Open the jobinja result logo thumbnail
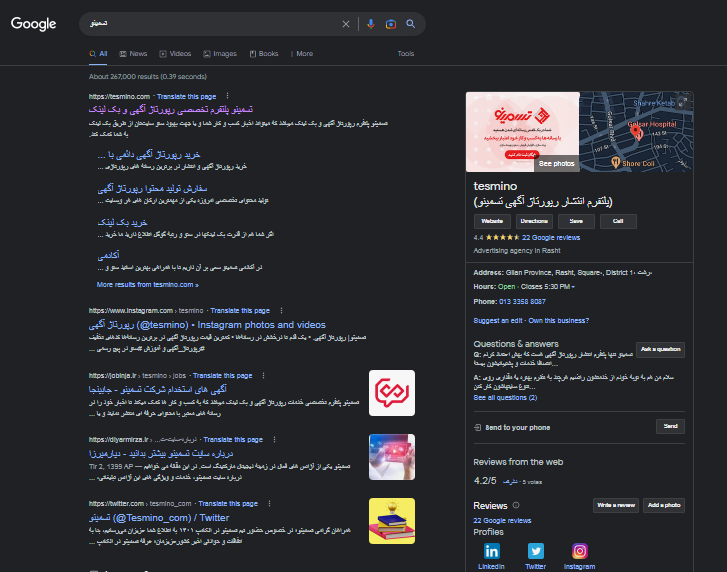 (x=392, y=393)
